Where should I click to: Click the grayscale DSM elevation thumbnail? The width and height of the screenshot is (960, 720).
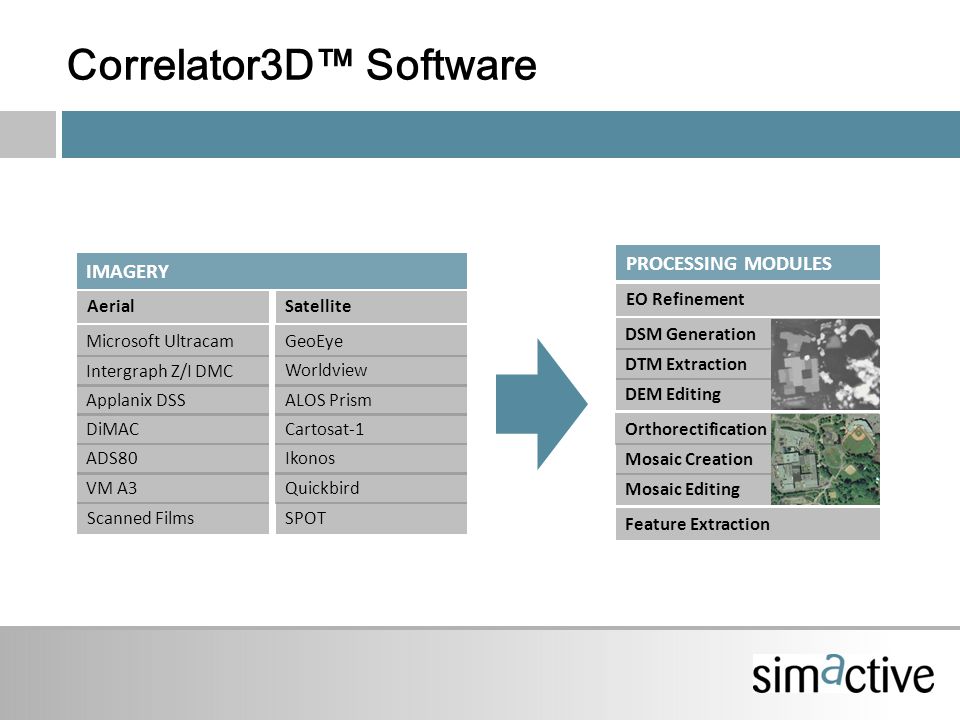click(825, 364)
